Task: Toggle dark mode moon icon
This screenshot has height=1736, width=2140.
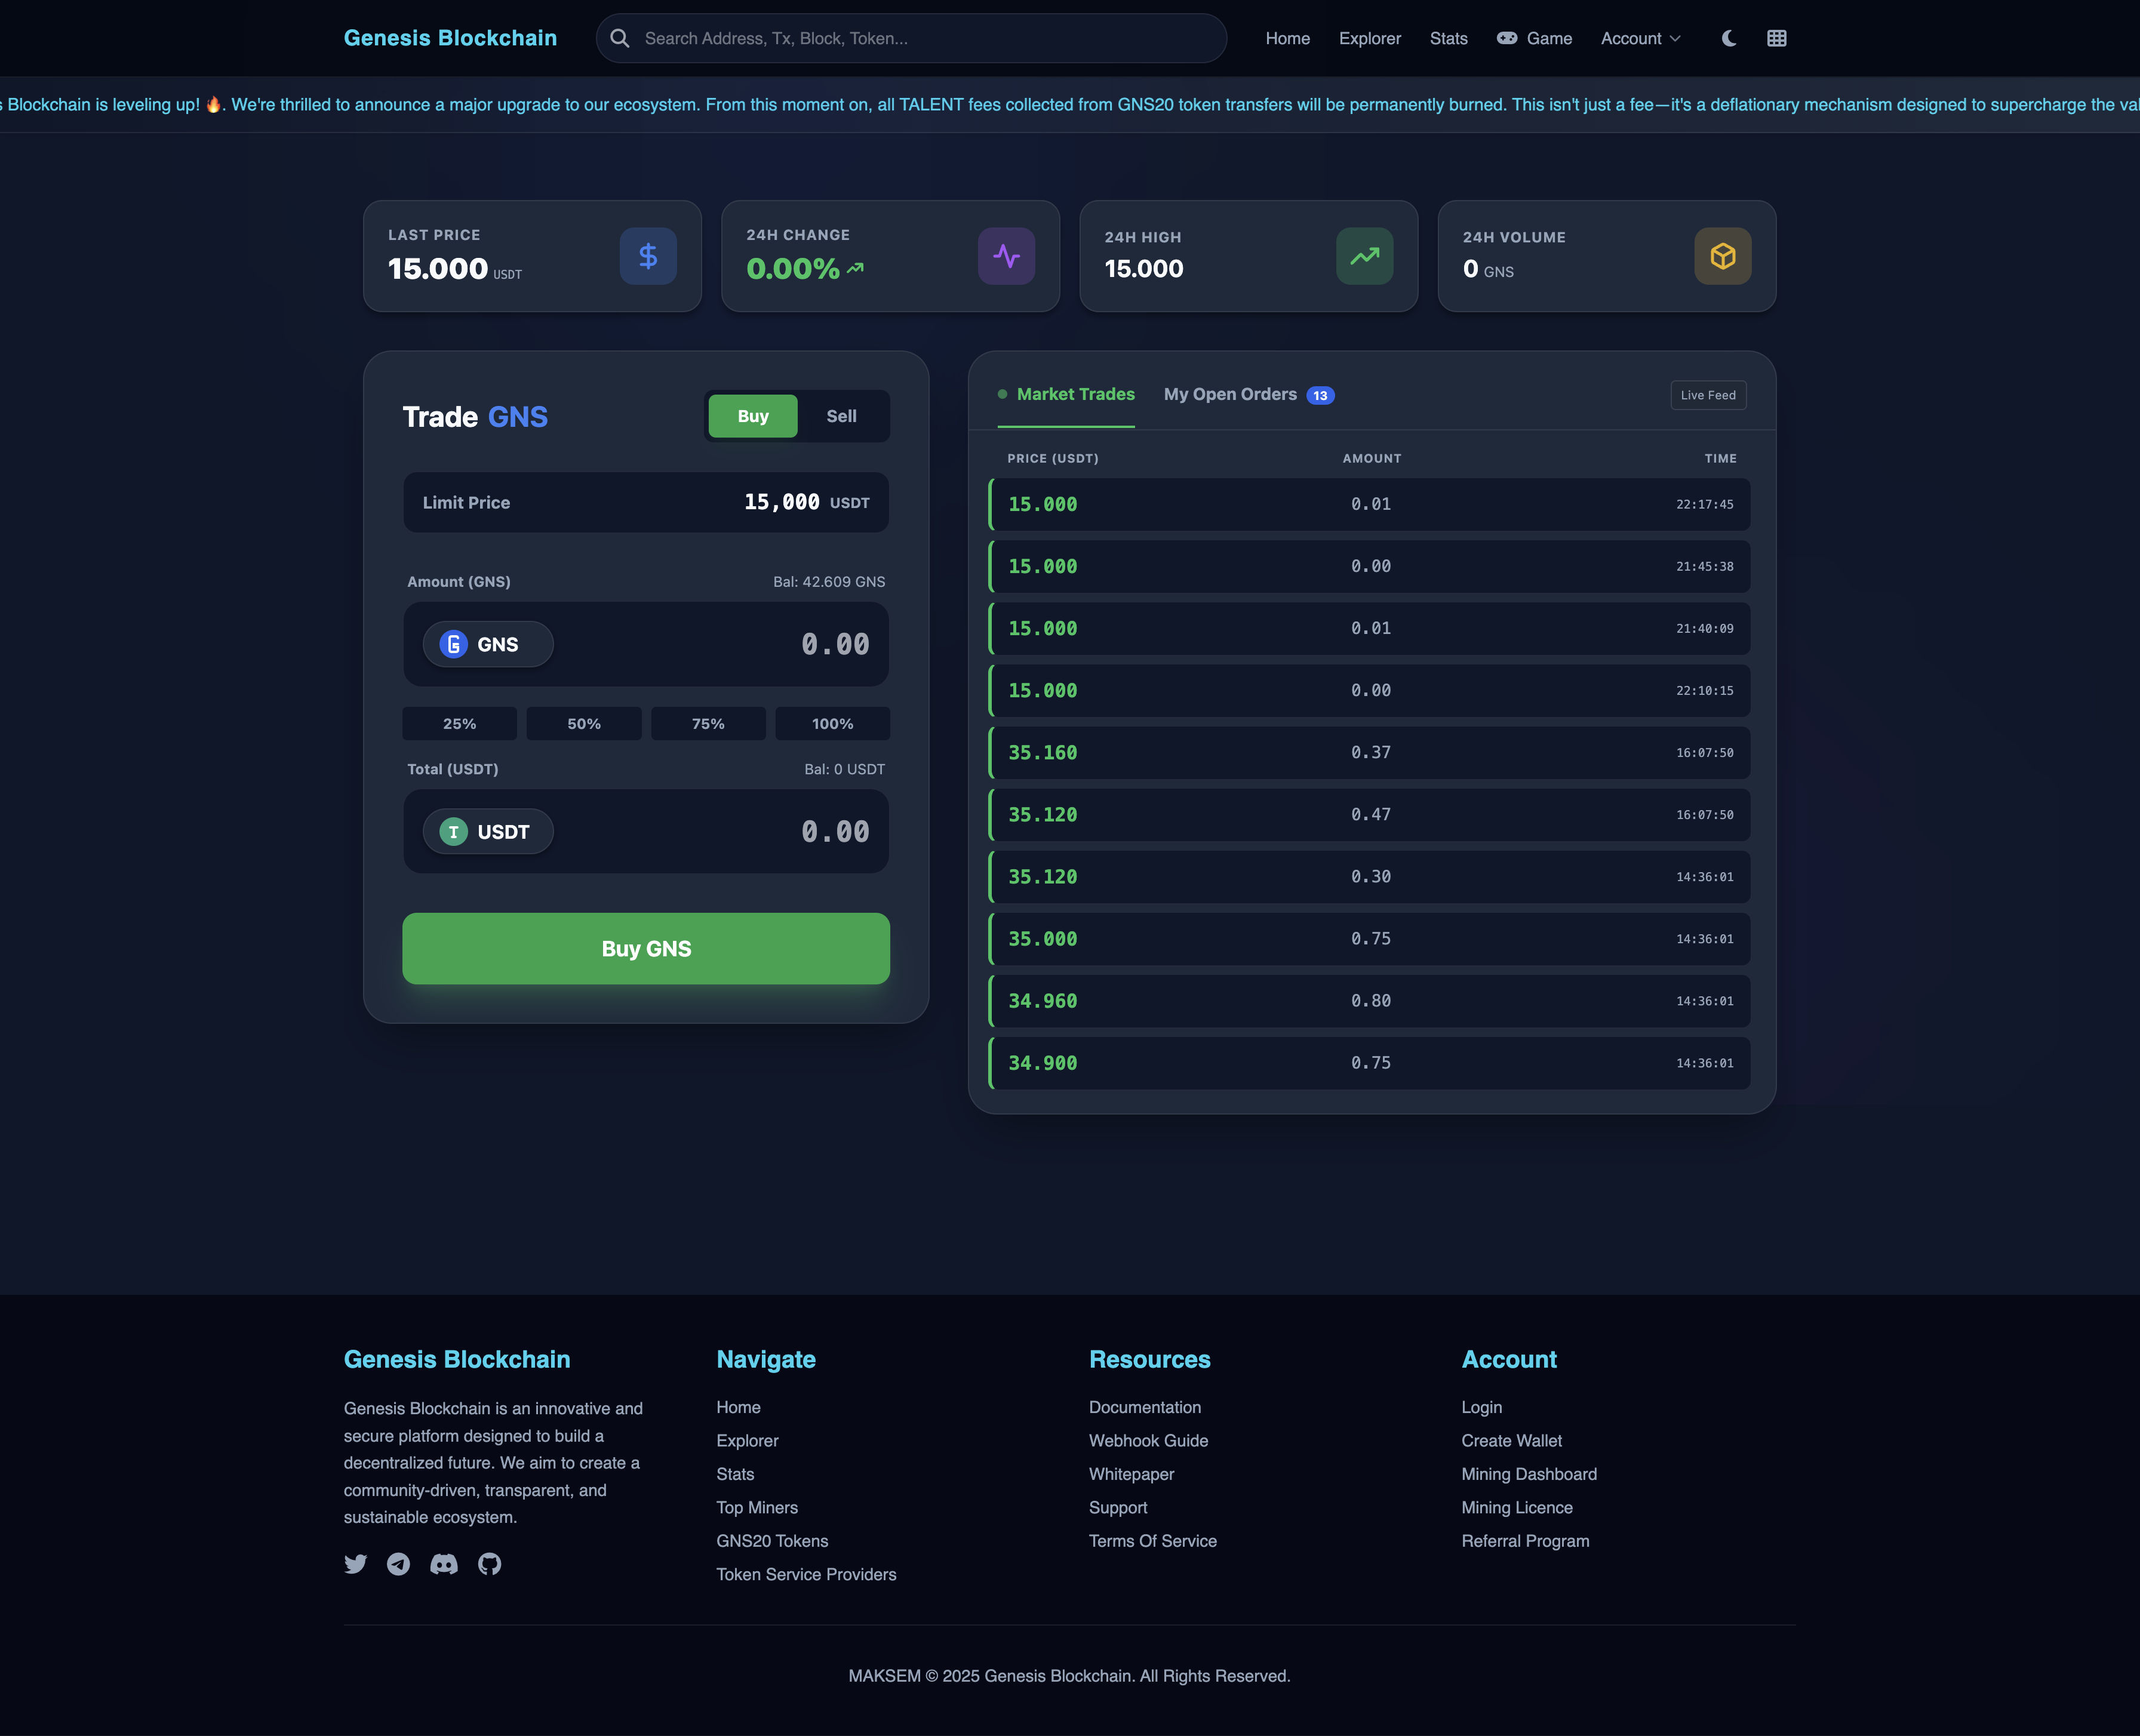Action: tap(1728, 38)
